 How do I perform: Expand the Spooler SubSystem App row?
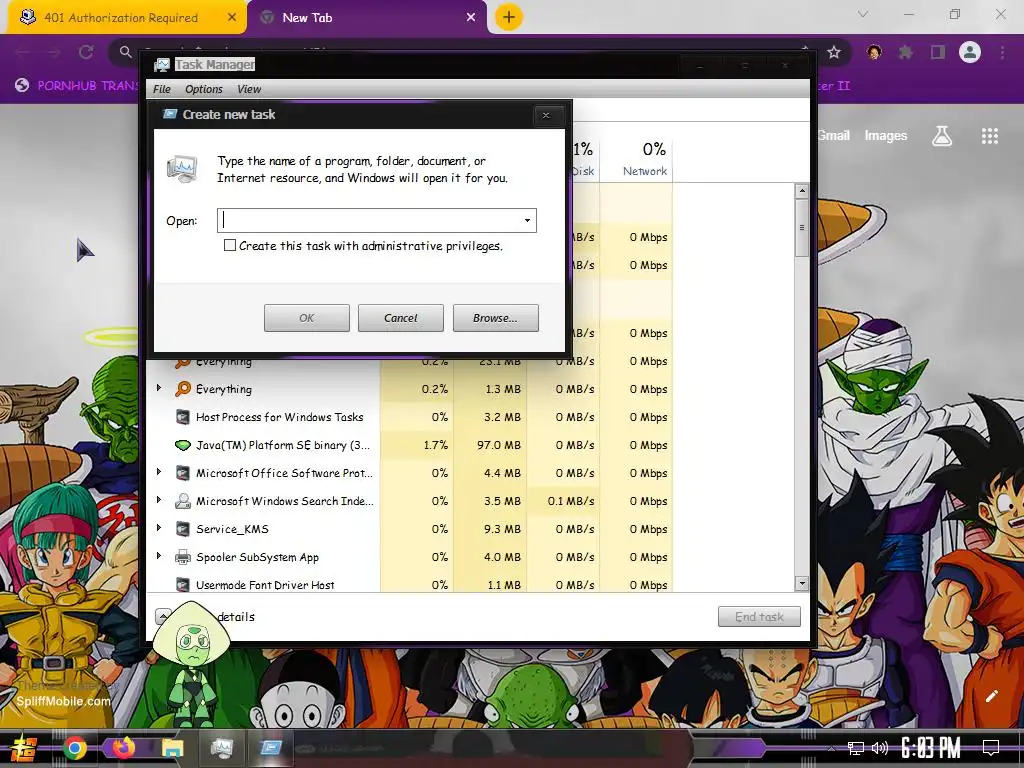click(x=159, y=556)
